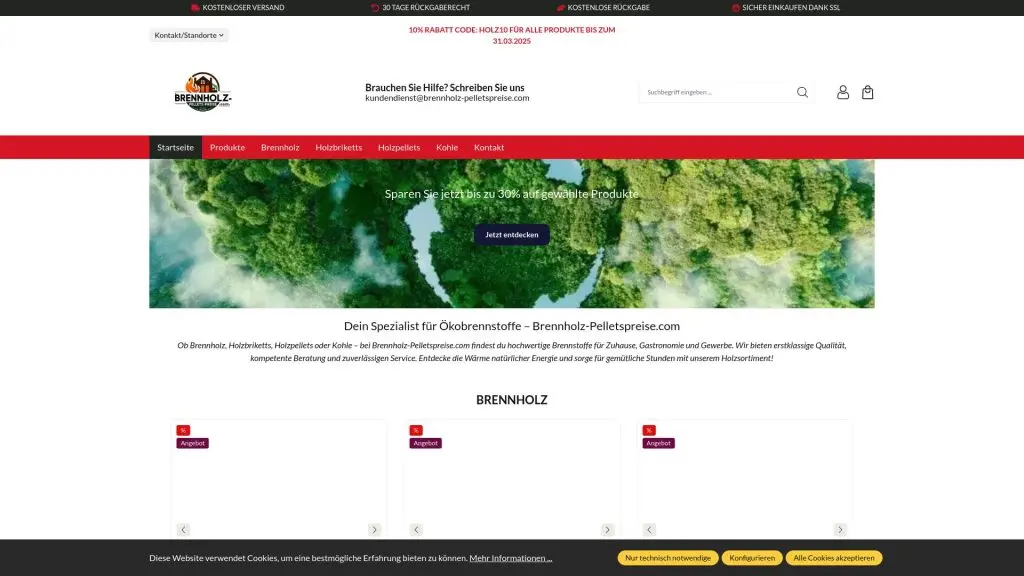The width and height of the screenshot is (1024, 576).
Task: Go to the Holzpellets category
Action: click(399, 147)
